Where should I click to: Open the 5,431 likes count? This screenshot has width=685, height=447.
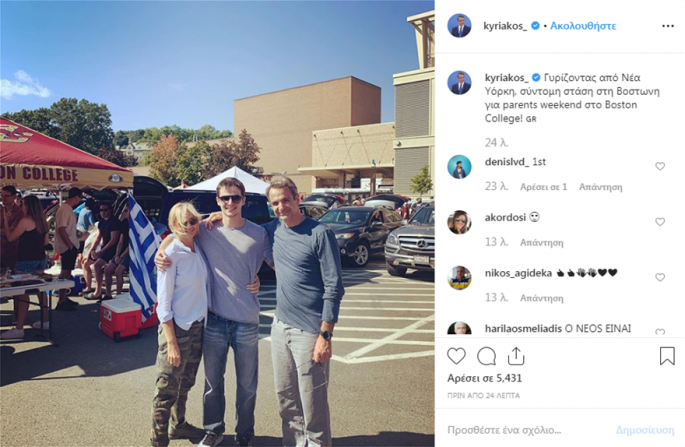click(x=484, y=378)
